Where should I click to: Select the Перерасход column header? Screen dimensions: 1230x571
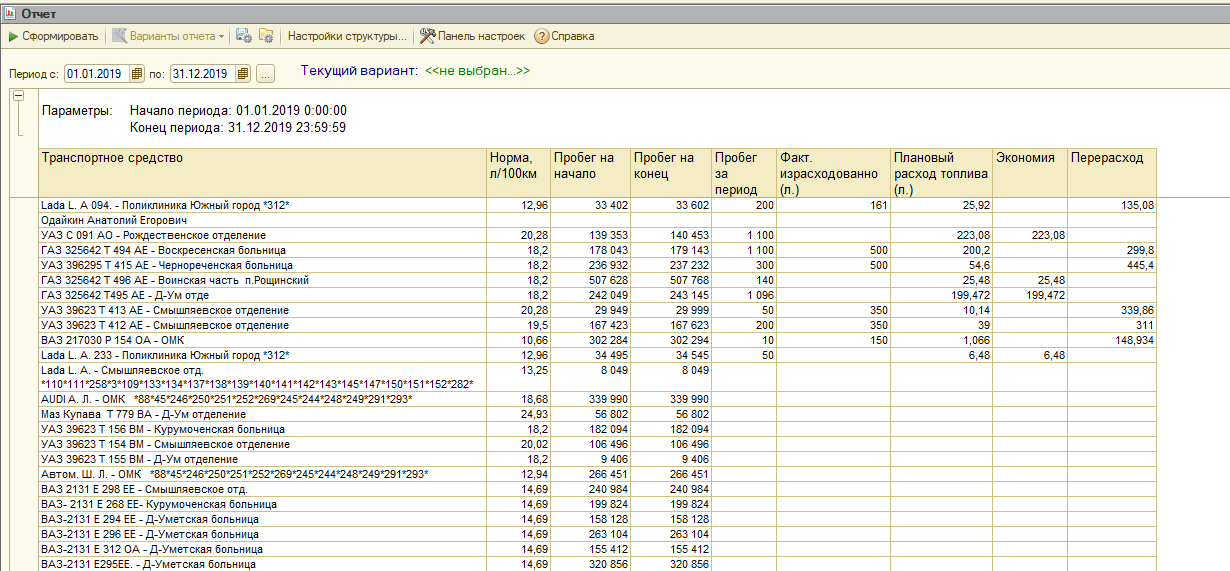(x=1107, y=158)
